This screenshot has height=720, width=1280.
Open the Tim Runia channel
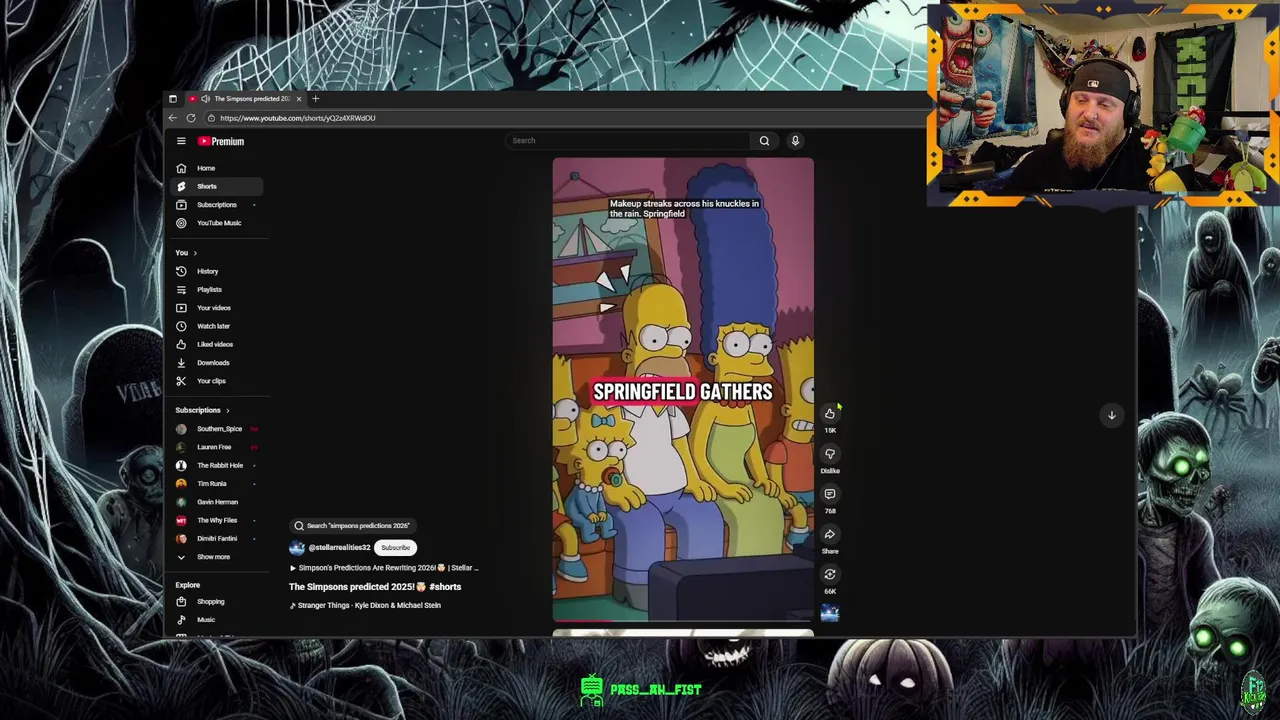tap(215, 484)
